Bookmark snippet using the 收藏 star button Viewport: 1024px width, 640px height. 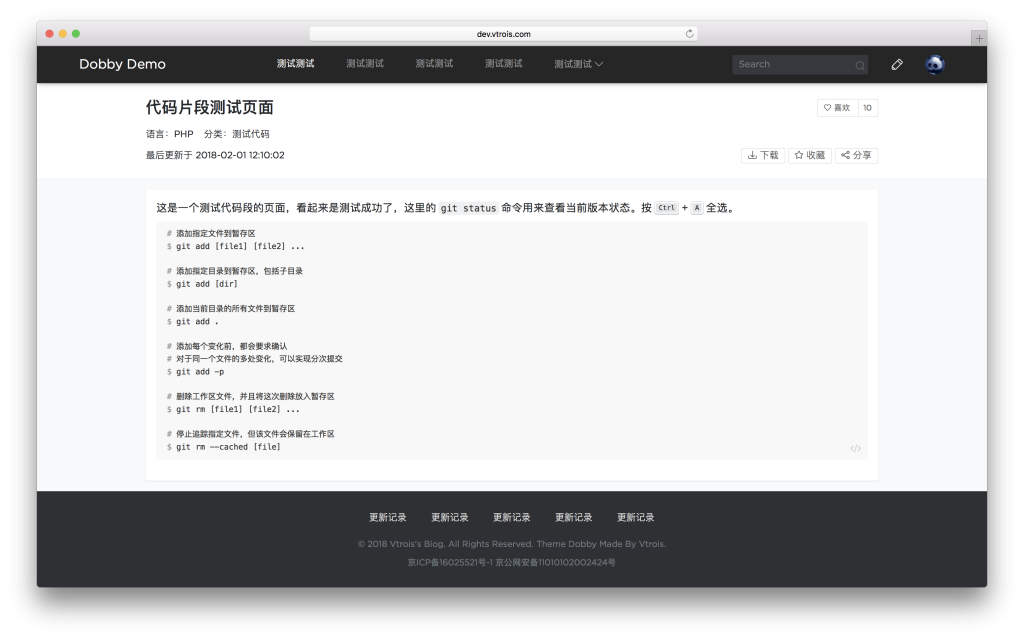coord(810,155)
